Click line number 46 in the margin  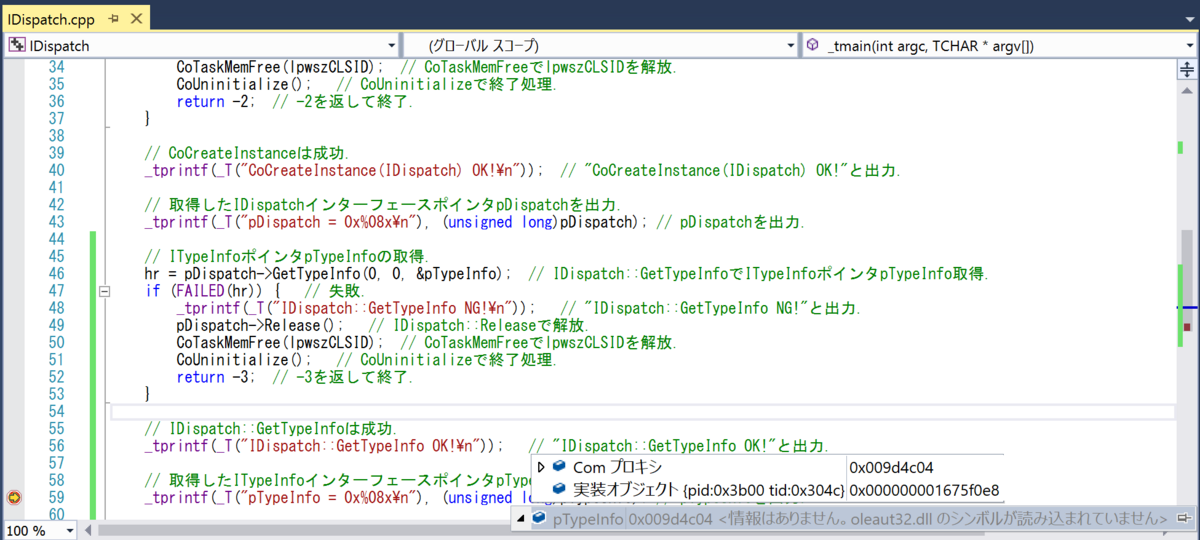point(56,274)
